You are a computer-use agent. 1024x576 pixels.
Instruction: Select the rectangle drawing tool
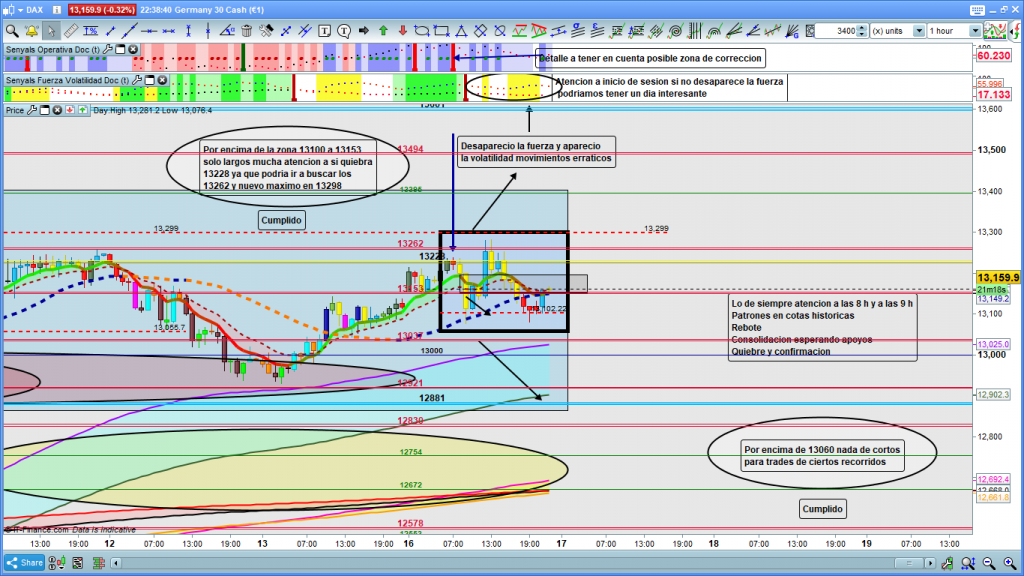(441, 30)
